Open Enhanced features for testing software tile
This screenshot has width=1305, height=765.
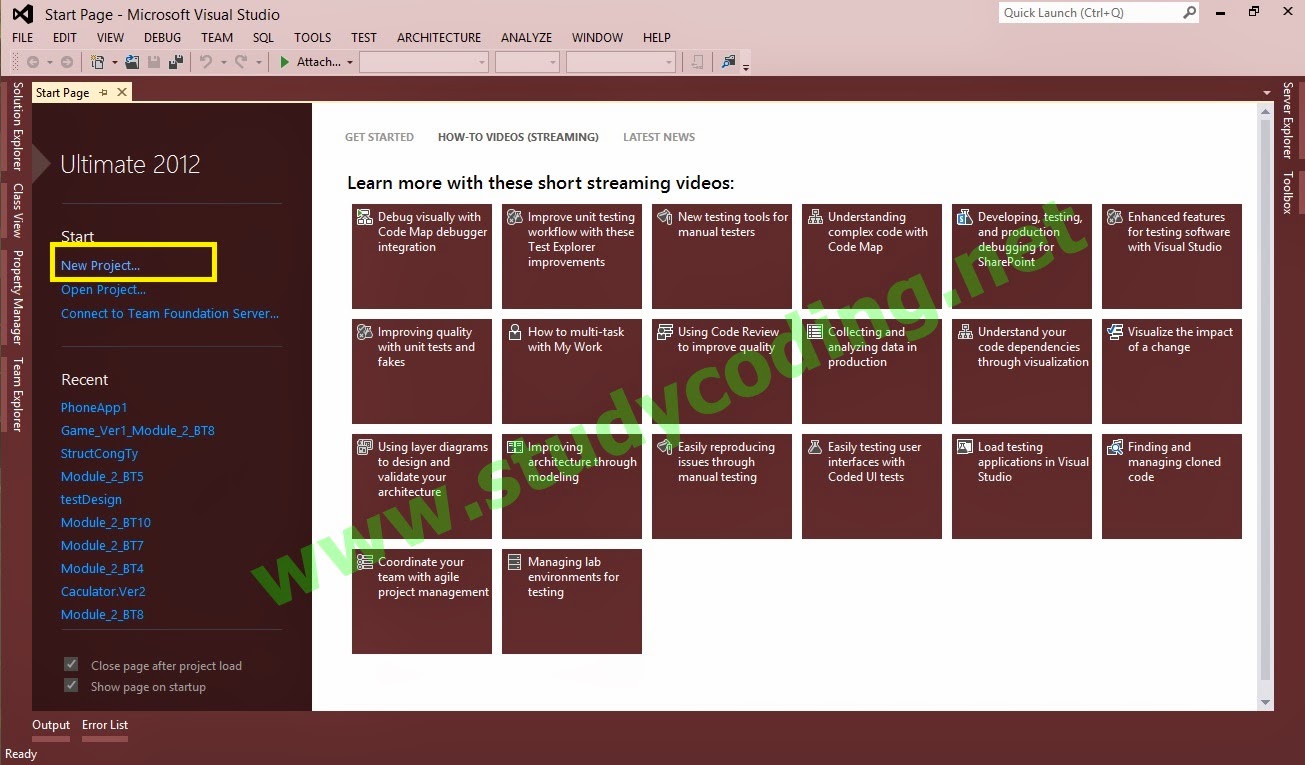pos(1172,256)
